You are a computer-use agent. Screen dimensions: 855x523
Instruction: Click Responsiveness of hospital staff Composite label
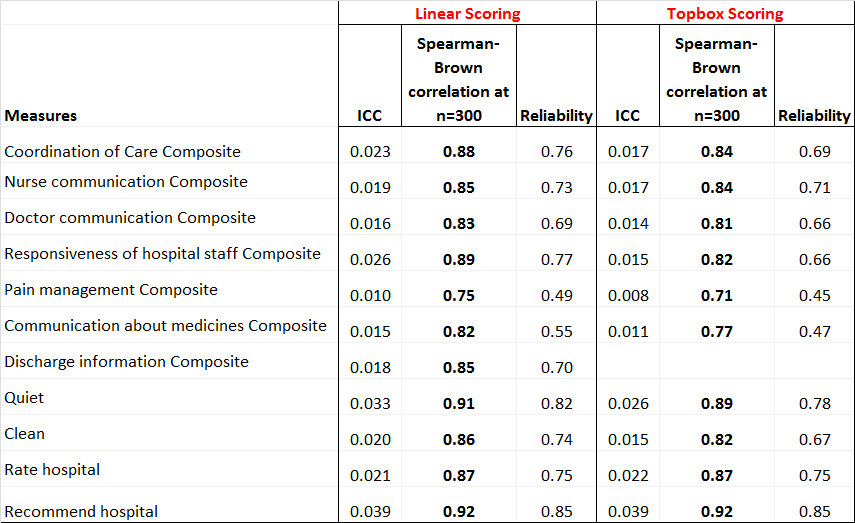point(163,254)
